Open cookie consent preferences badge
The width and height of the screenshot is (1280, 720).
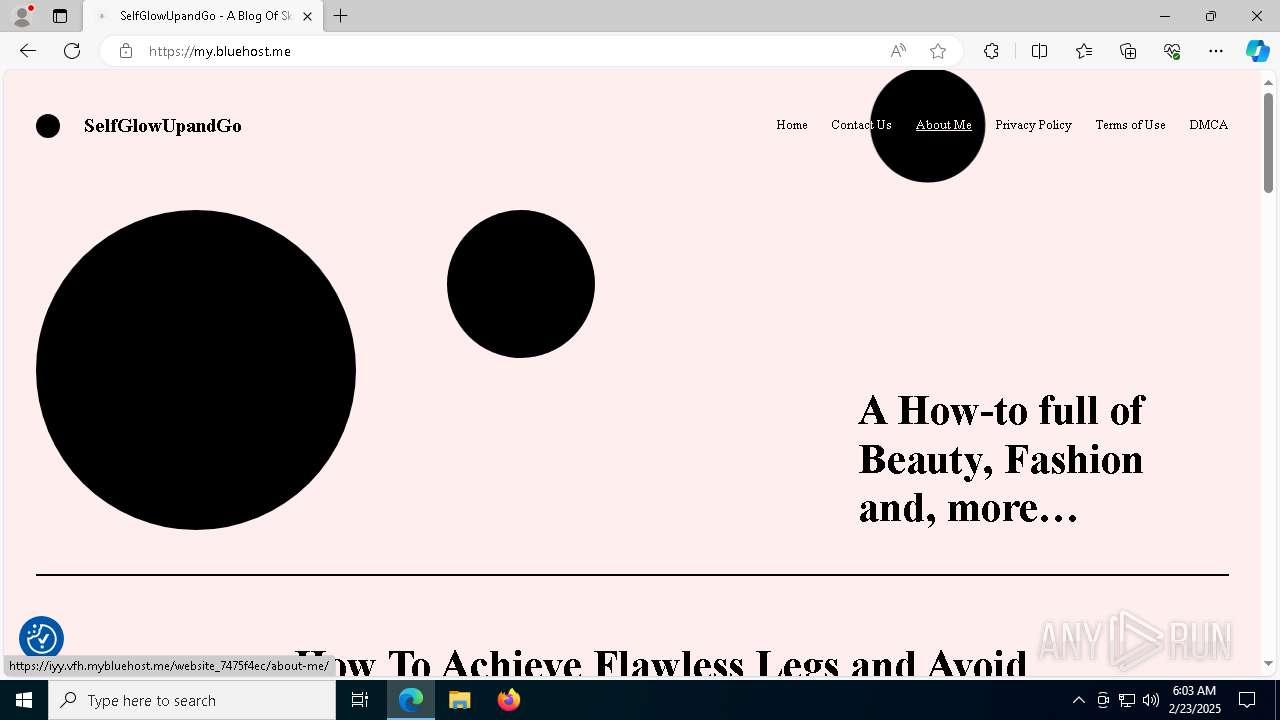[x=42, y=638]
